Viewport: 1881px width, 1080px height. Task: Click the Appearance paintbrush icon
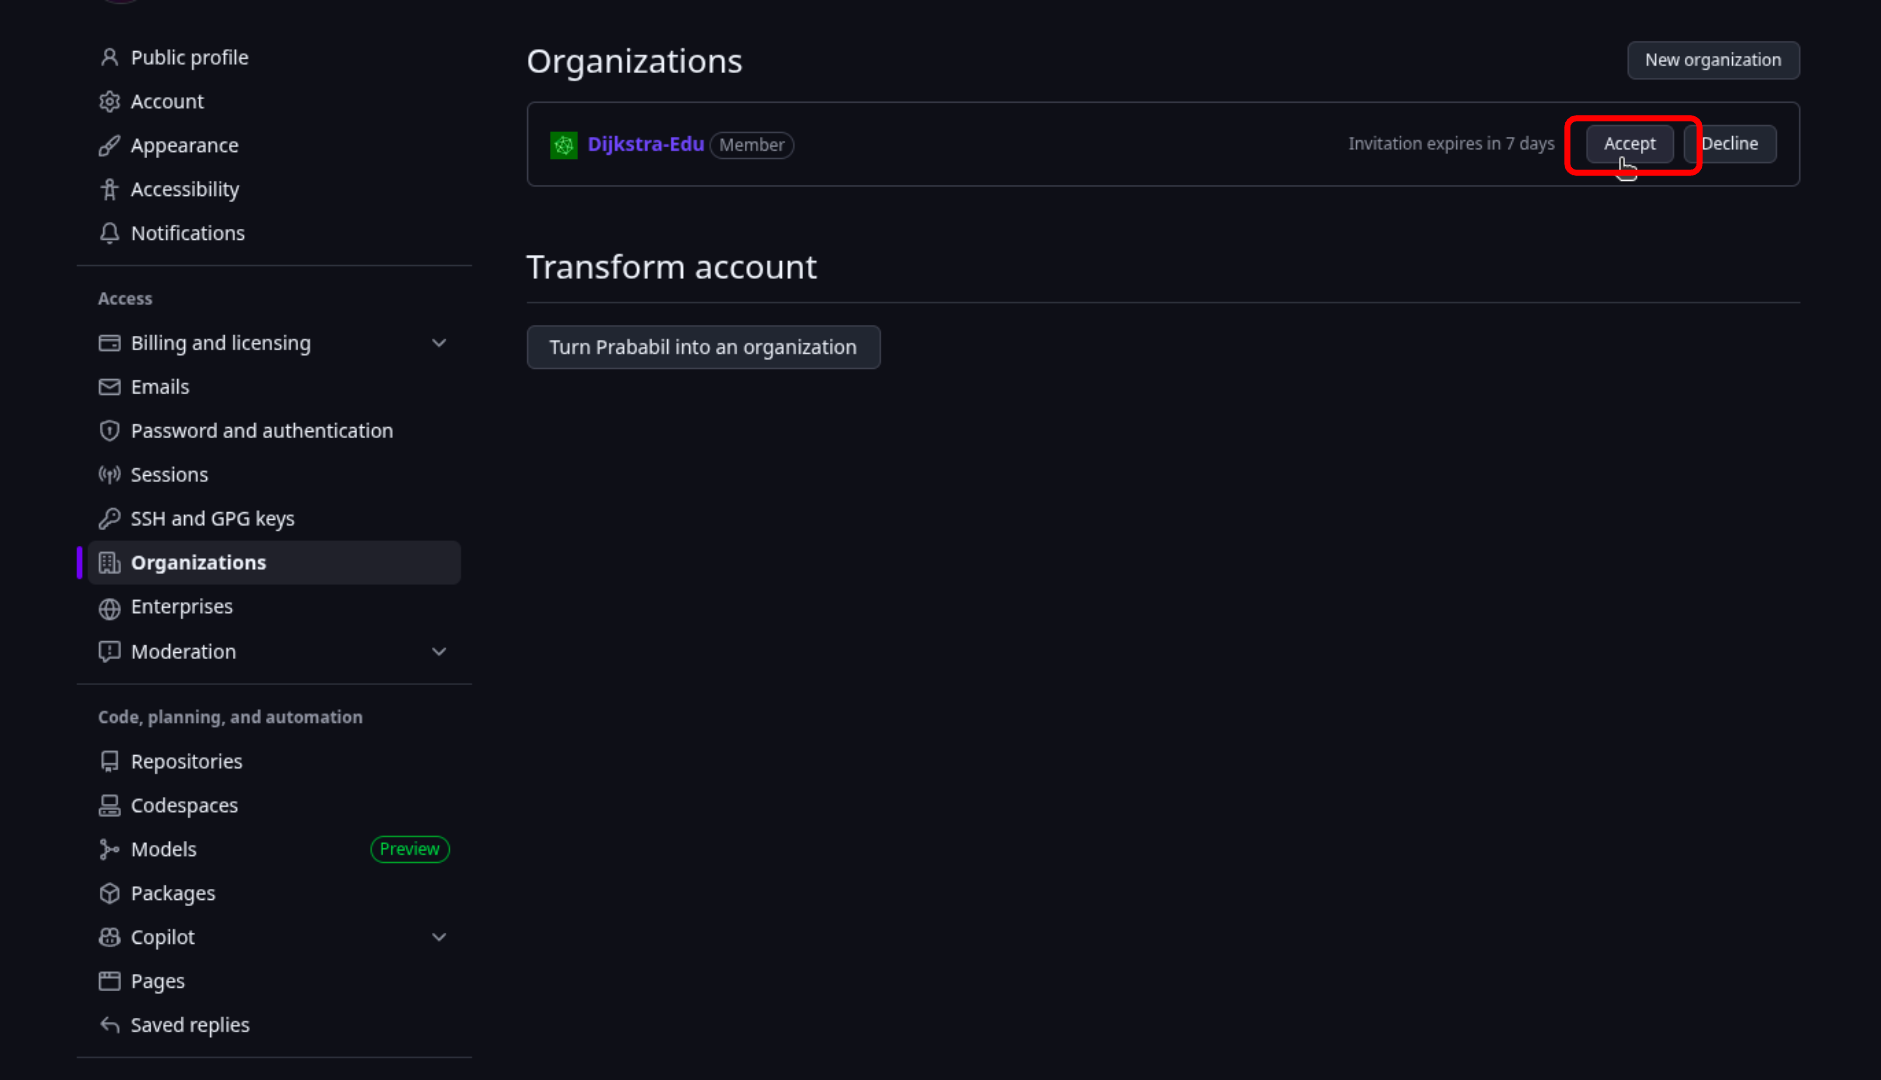click(x=109, y=145)
